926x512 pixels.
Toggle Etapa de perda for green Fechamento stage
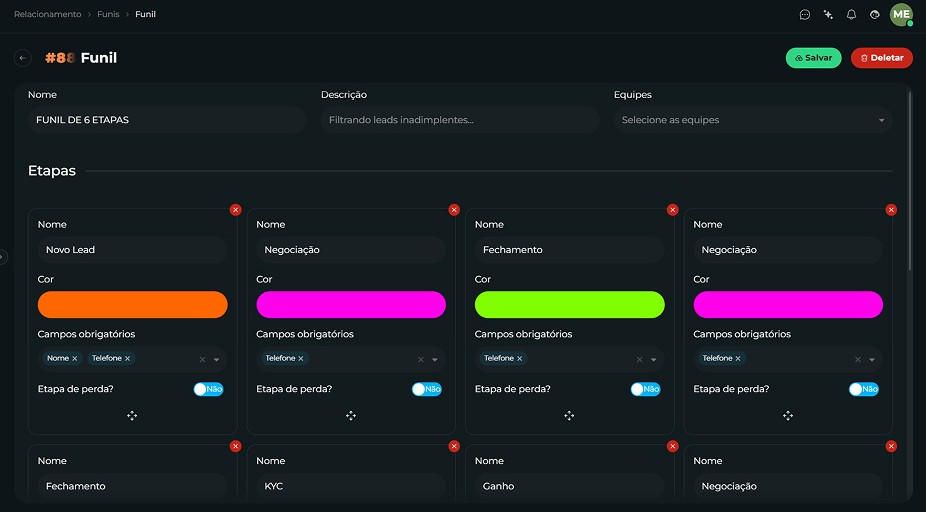[645, 389]
